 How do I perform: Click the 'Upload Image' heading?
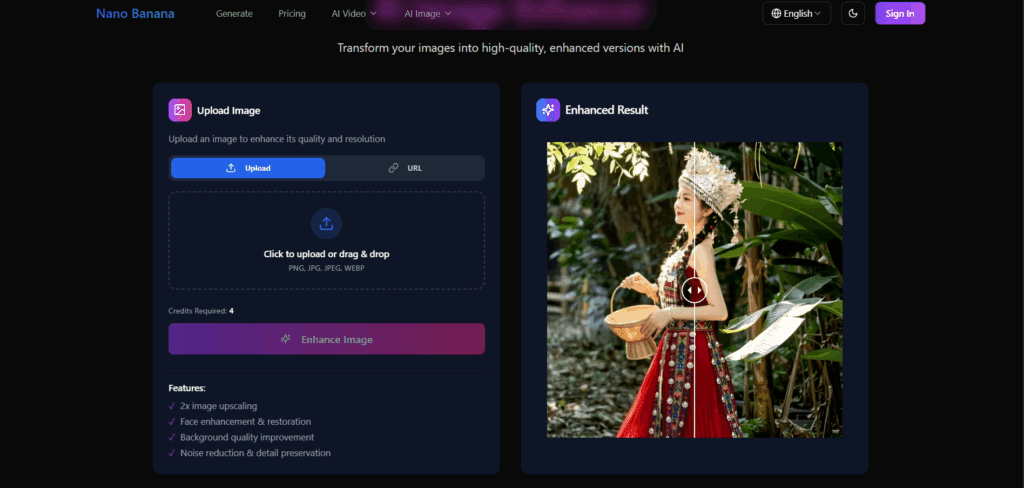coord(229,110)
